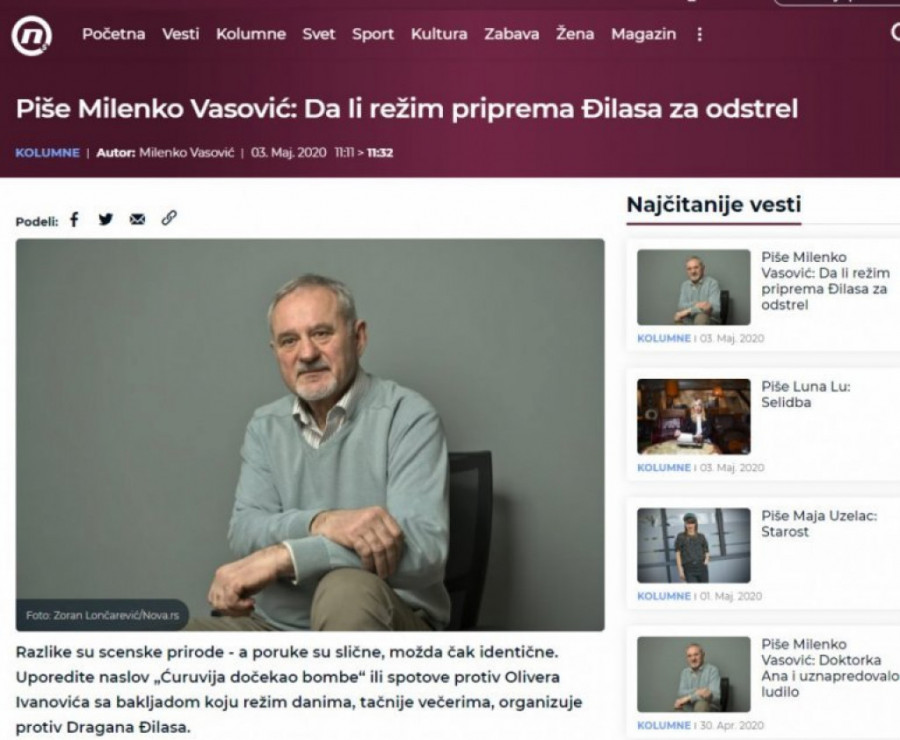Open author Milenko Vasović link
Image resolution: width=900 pixels, height=740 pixels.
pyautogui.click(x=187, y=153)
